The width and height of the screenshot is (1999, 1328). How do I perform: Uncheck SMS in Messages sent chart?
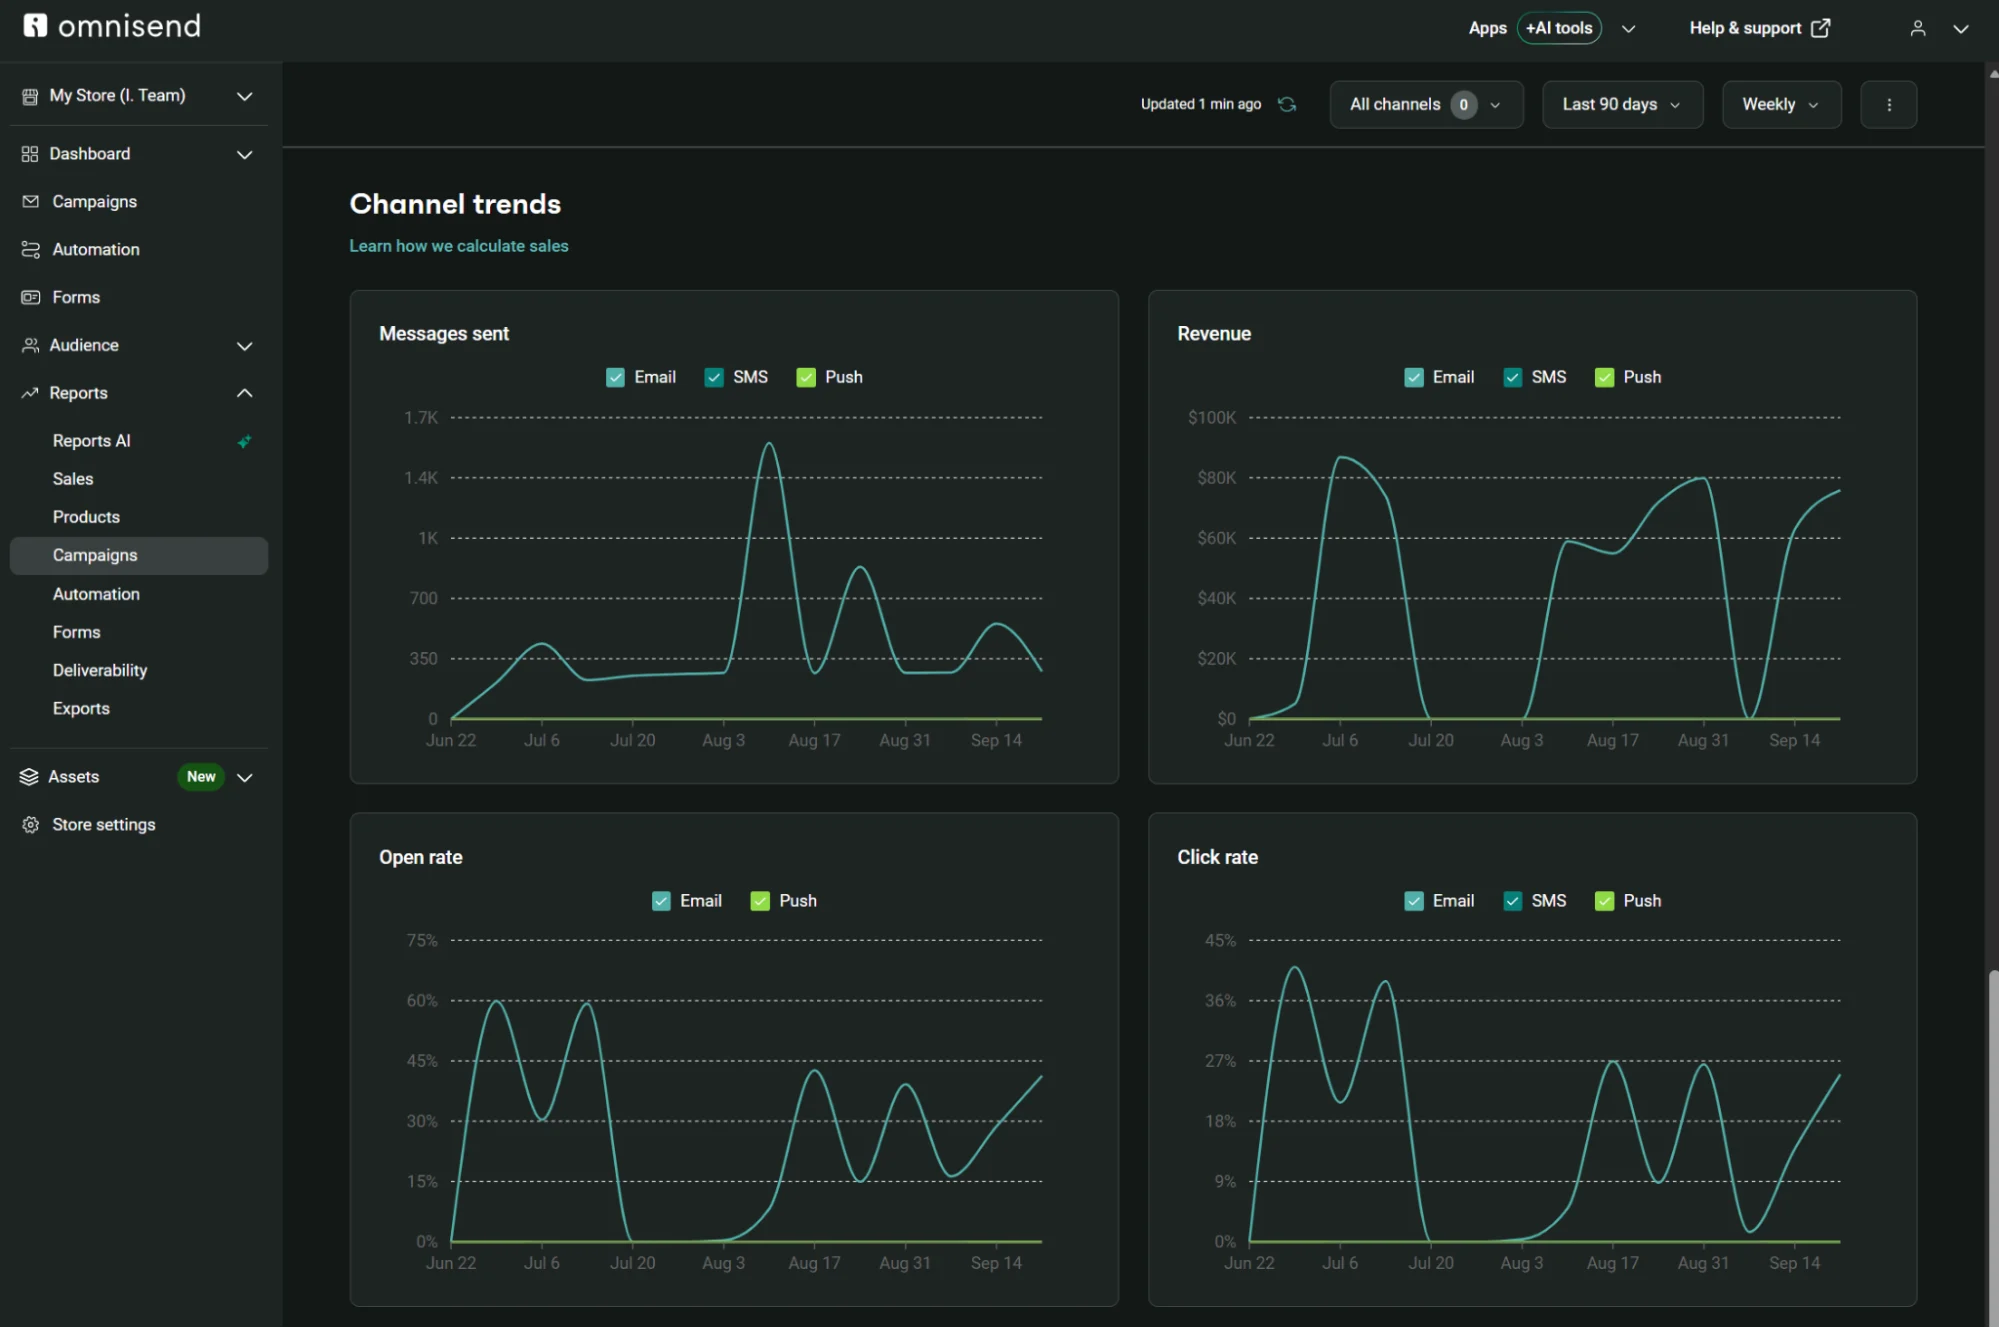click(x=714, y=378)
